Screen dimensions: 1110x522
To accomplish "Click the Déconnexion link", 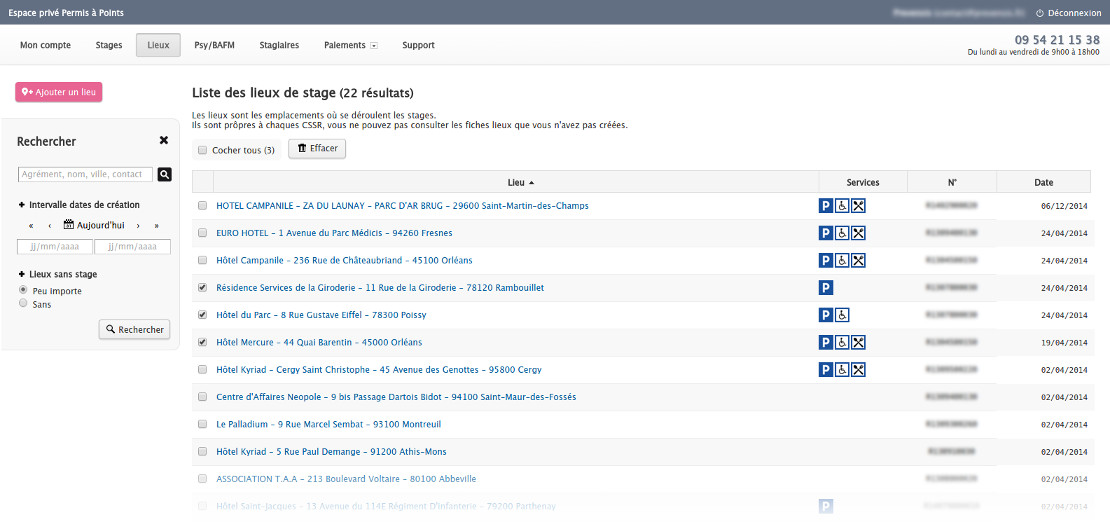I will pyautogui.click(x=1068, y=13).
